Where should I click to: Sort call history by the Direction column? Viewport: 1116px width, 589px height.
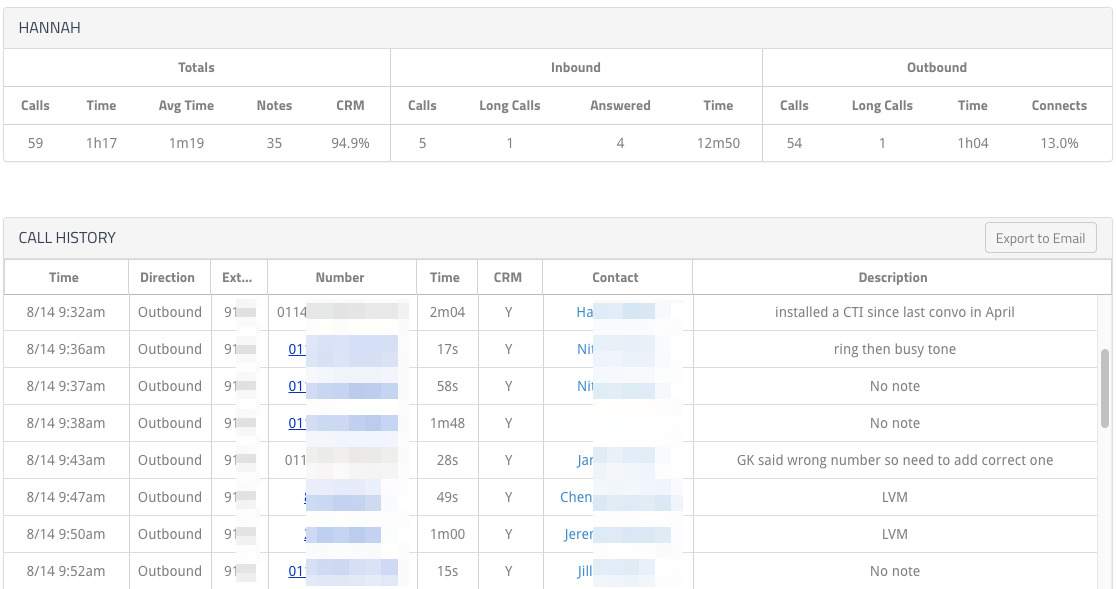[x=167, y=277]
